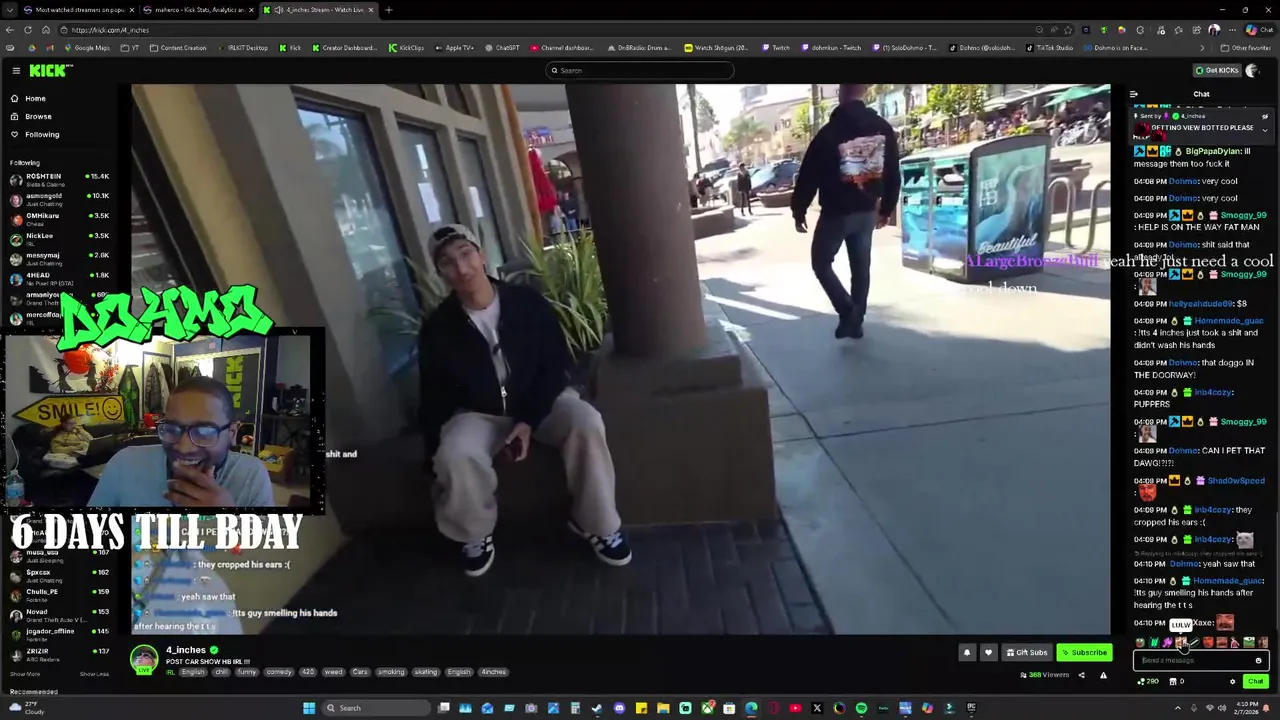Click the skating tag
This screenshot has height=720, width=1280.
point(426,672)
